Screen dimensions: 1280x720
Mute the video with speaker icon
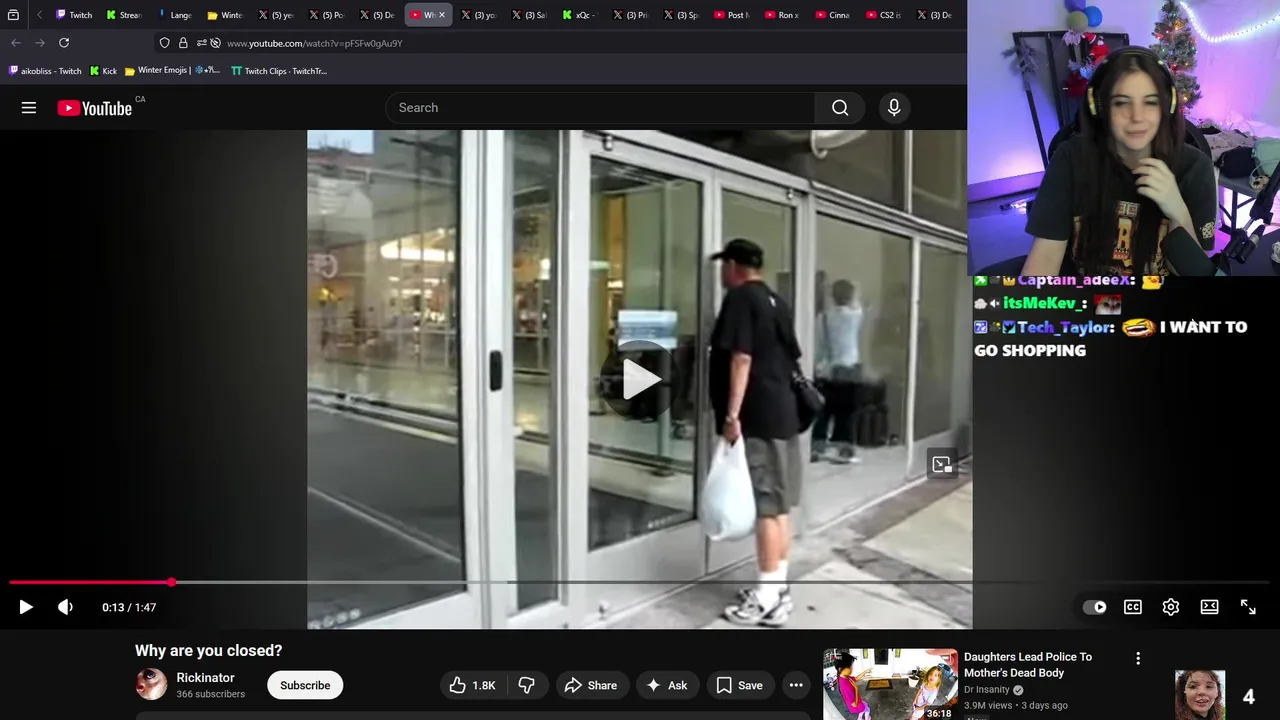pyautogui.click(x=65, y=607)
